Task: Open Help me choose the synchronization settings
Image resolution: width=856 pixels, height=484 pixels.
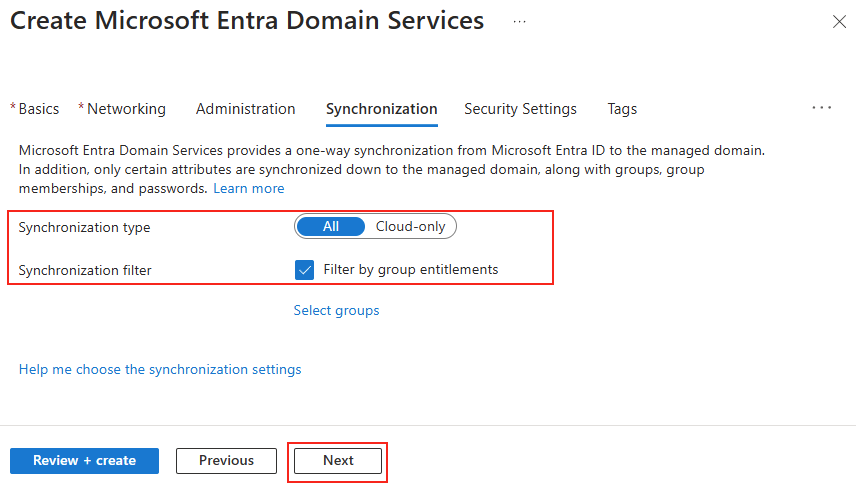Action: tap(160, 369)
